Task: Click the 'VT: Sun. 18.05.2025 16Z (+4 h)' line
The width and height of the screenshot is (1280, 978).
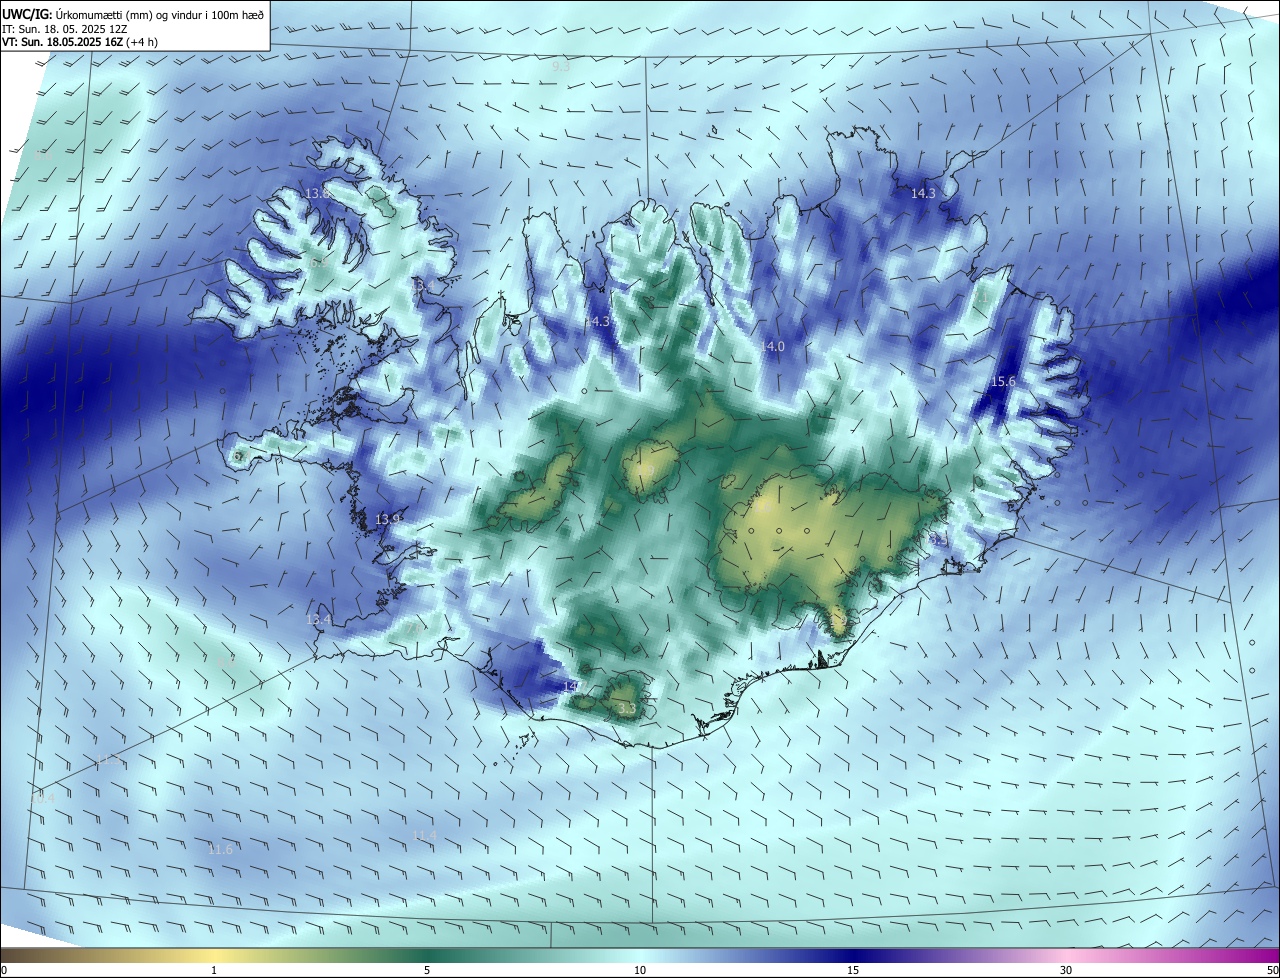Action: click(x=79, y=42)
